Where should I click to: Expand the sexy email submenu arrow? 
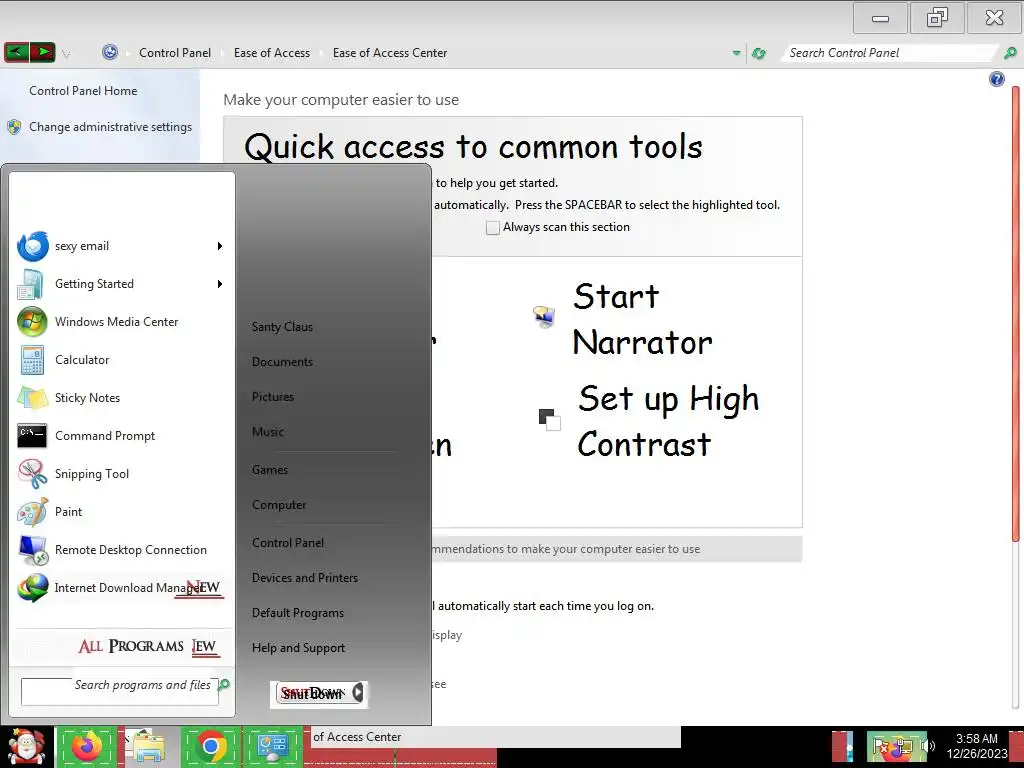[x=220, y=246]
